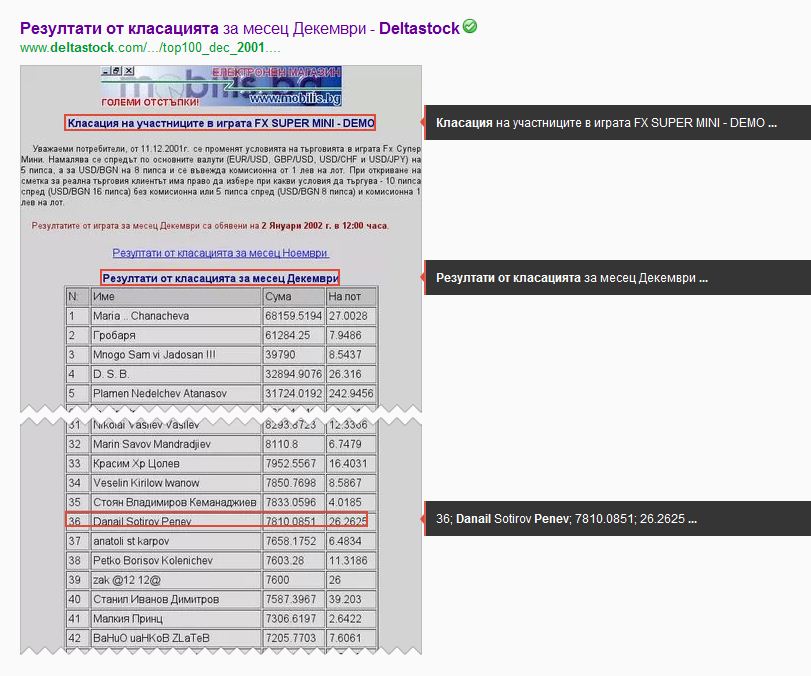Follow the 'Резултати от класацията за месец Ноември' link
This screenshot has width=811, height=676.
221,253
